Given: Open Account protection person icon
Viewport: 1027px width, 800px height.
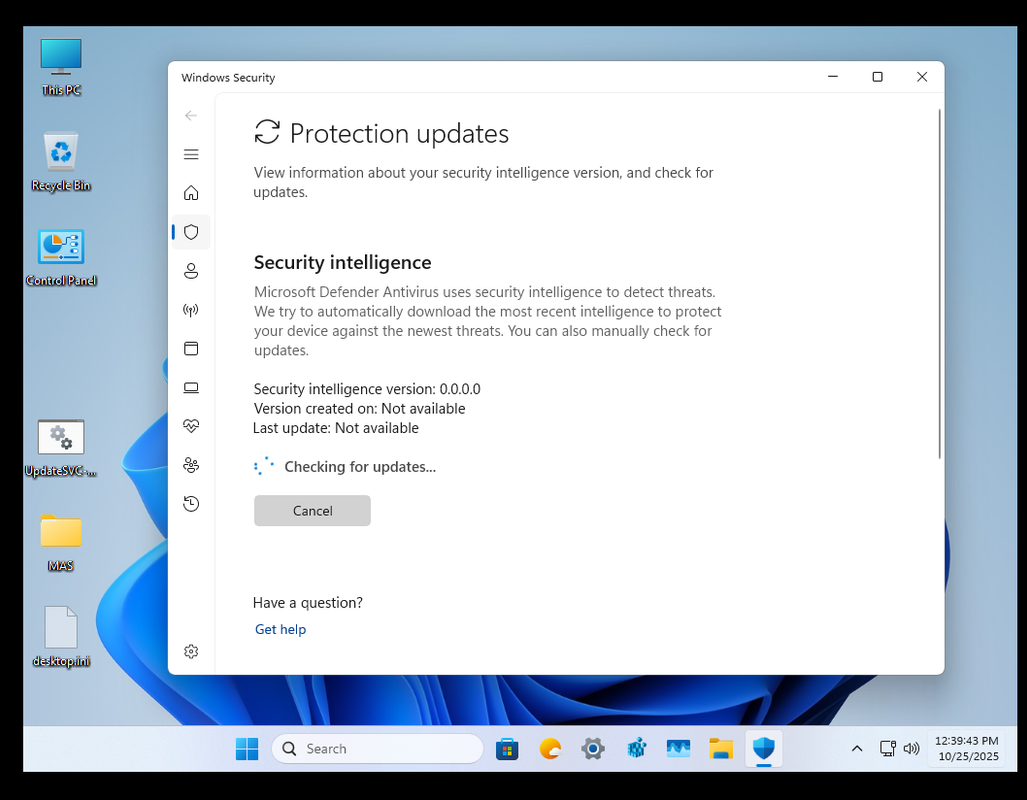Looking at the screenshot, I should (191, 271).
